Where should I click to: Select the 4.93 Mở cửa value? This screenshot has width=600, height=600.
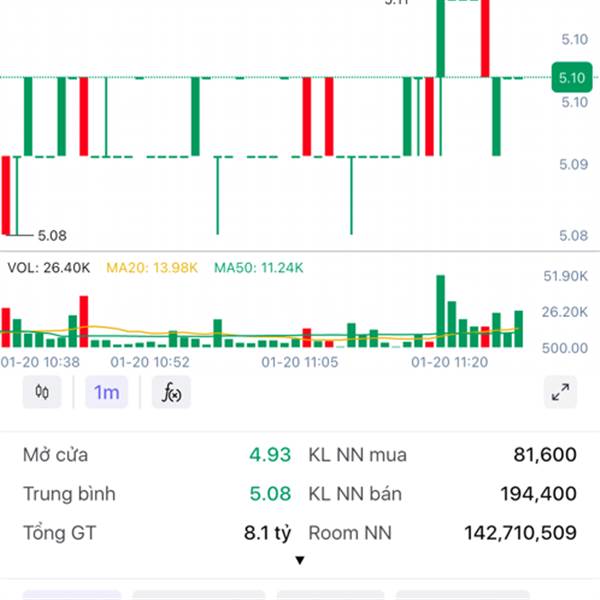tap(270, 455)
